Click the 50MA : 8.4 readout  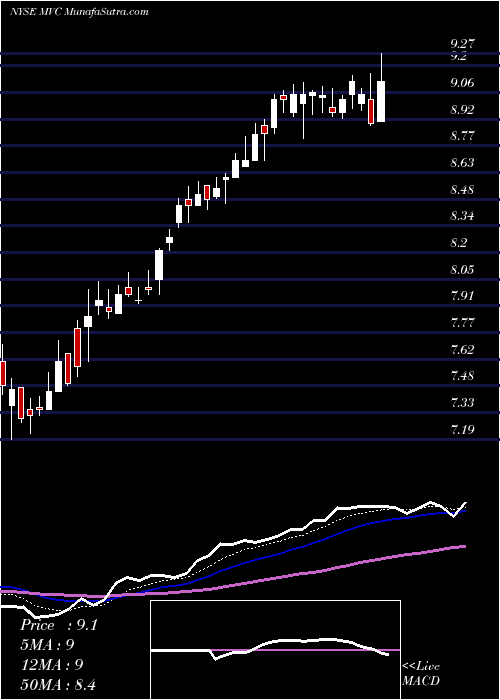click(x=58, y=684)
